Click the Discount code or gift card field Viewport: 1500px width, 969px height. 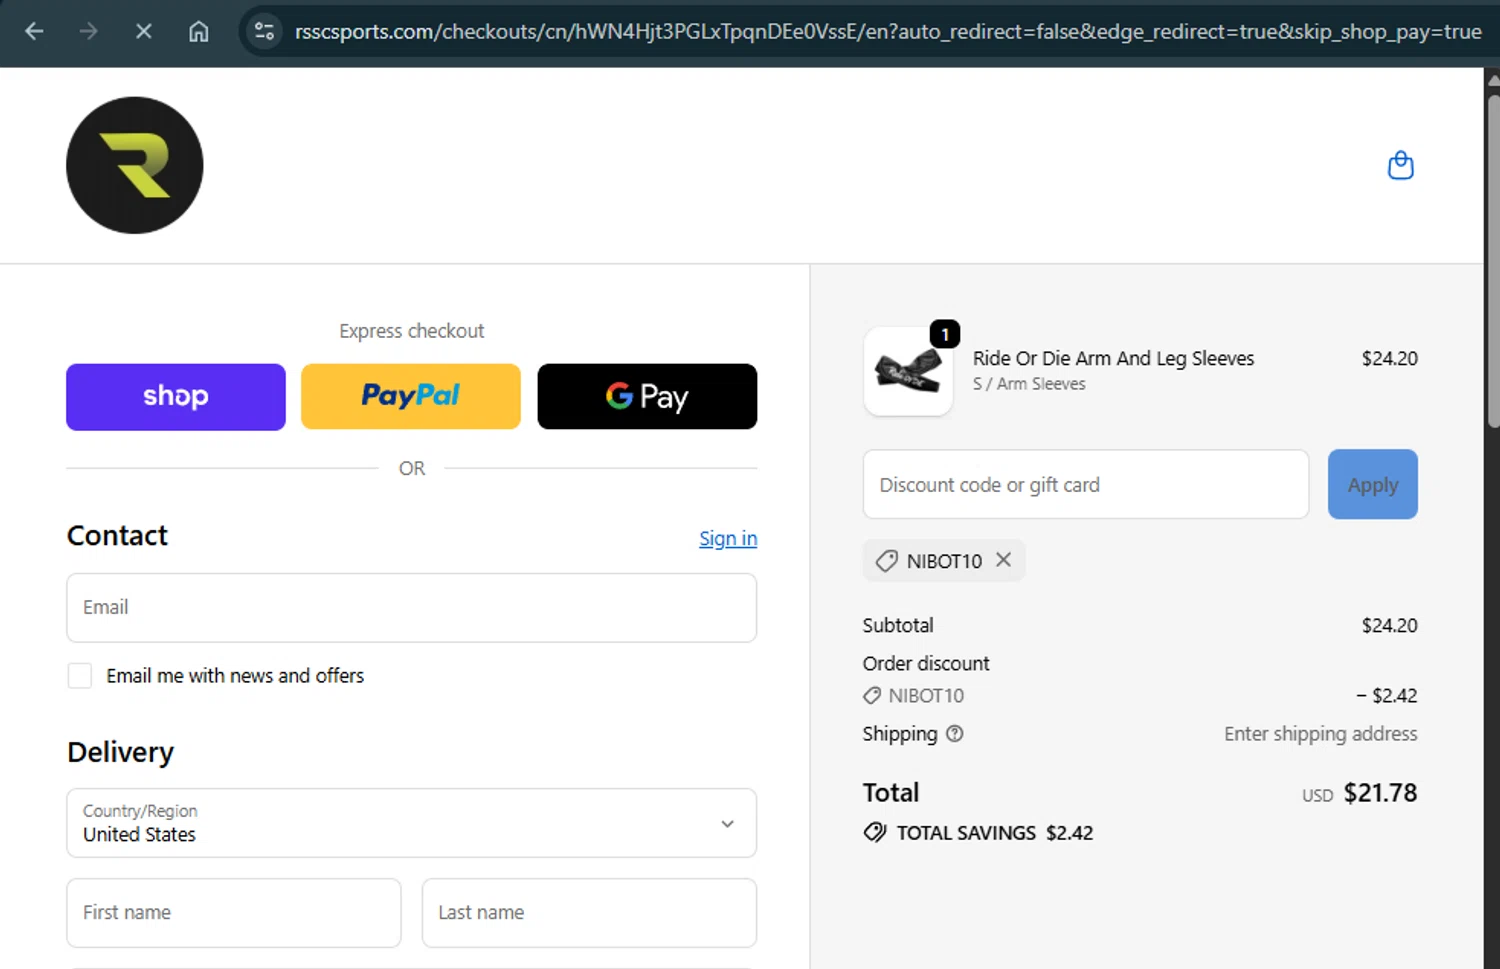pos(1085,484)
